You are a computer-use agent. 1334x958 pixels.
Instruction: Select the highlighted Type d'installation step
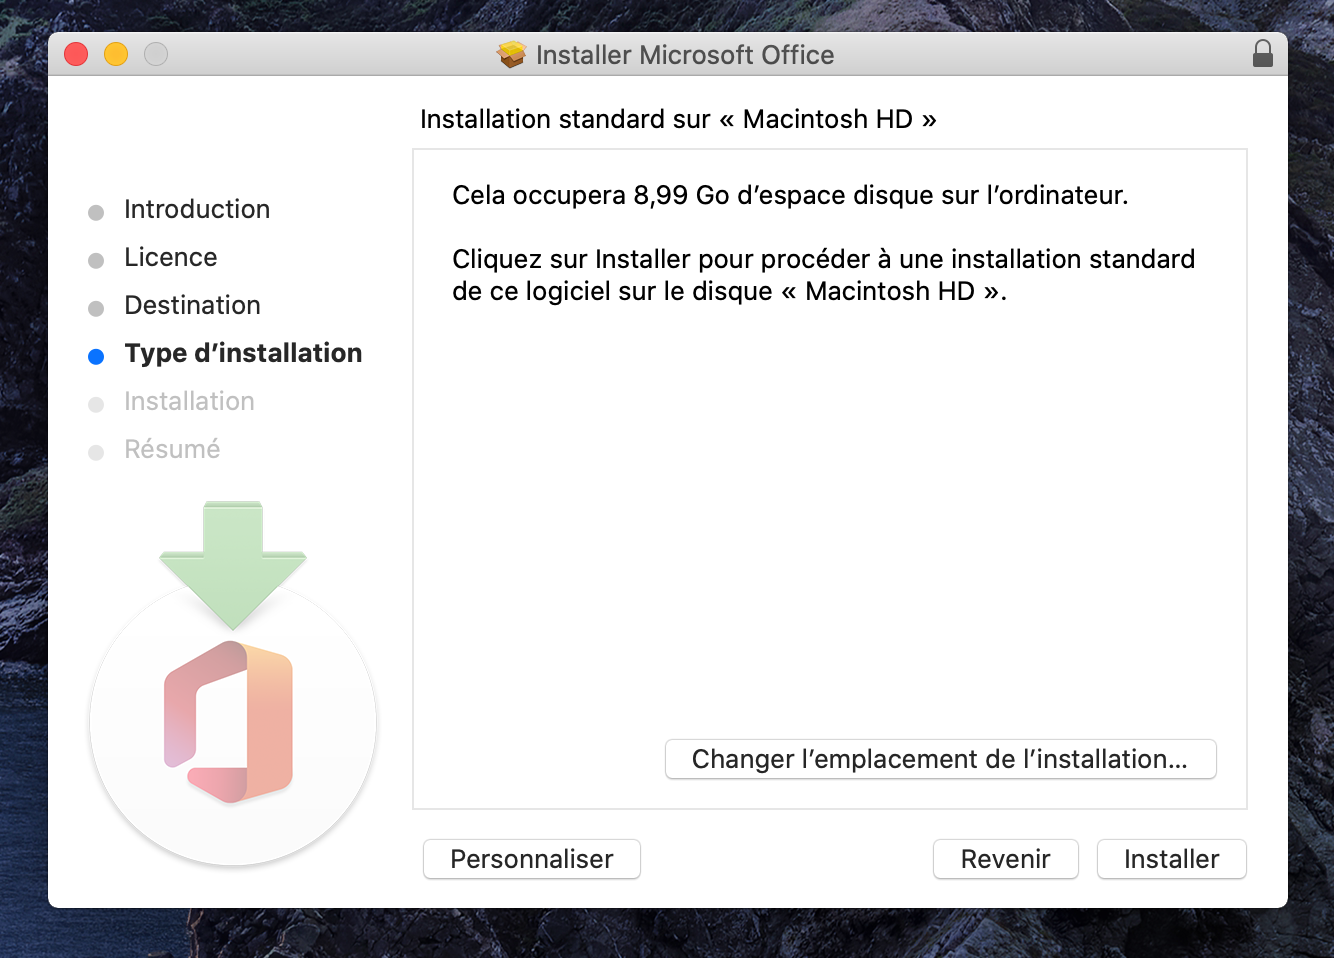tap(243, 353)
